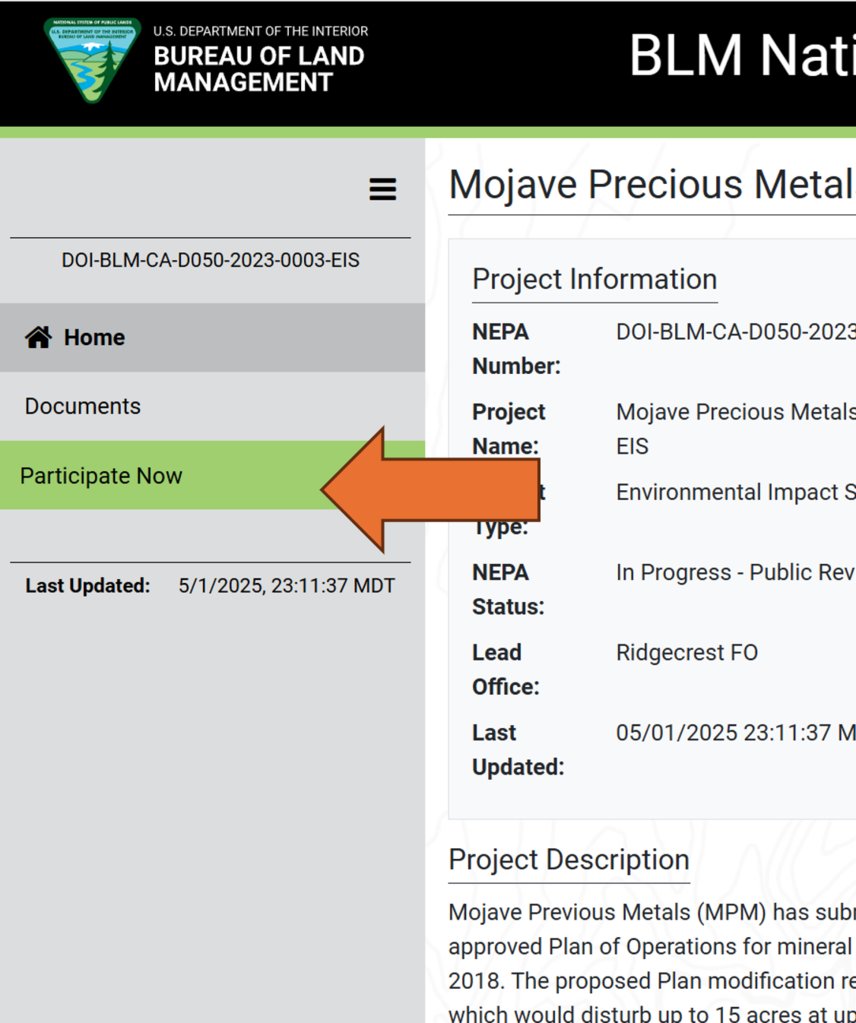
Task: Click the Lead Office label
Action: (506, 669)
